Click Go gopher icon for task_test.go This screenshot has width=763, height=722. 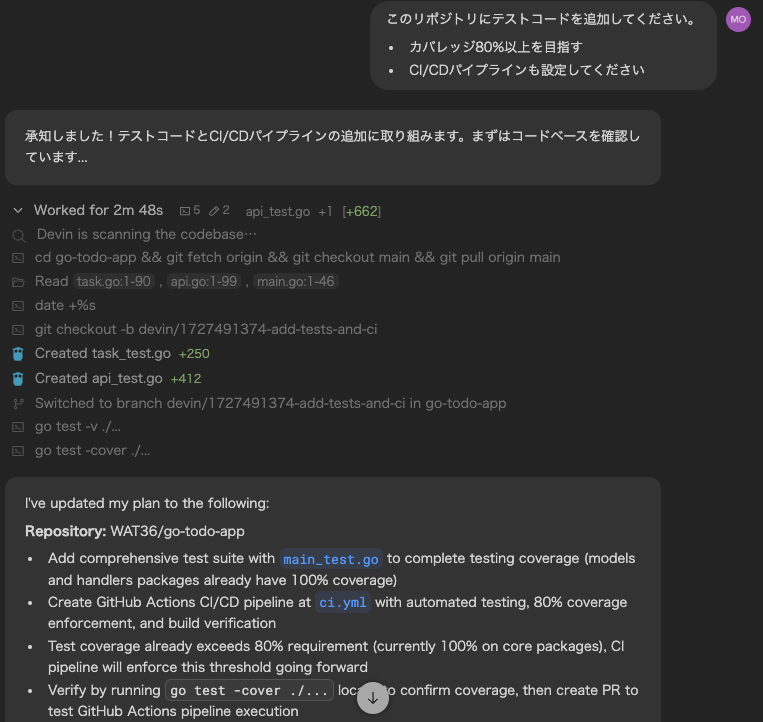pyautogui.click(x=18, y=354)
